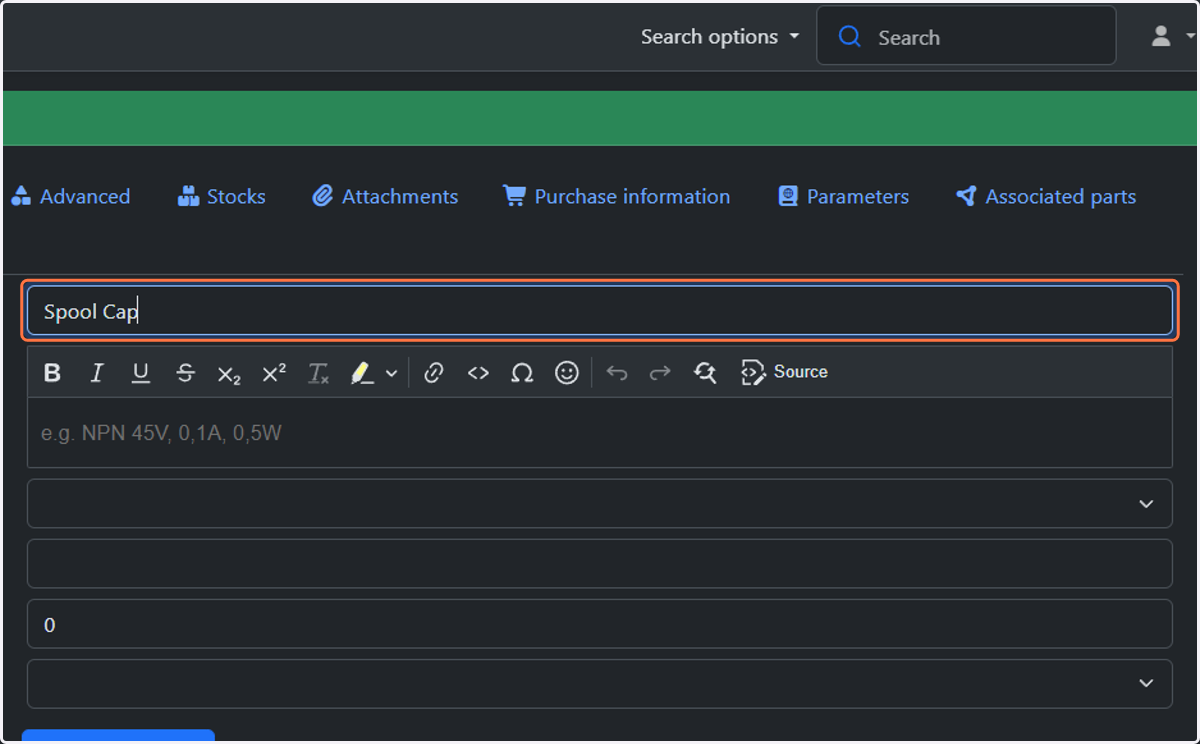Expand Search options dropdown
1200x744 pixels.
(x=720, y=37)
